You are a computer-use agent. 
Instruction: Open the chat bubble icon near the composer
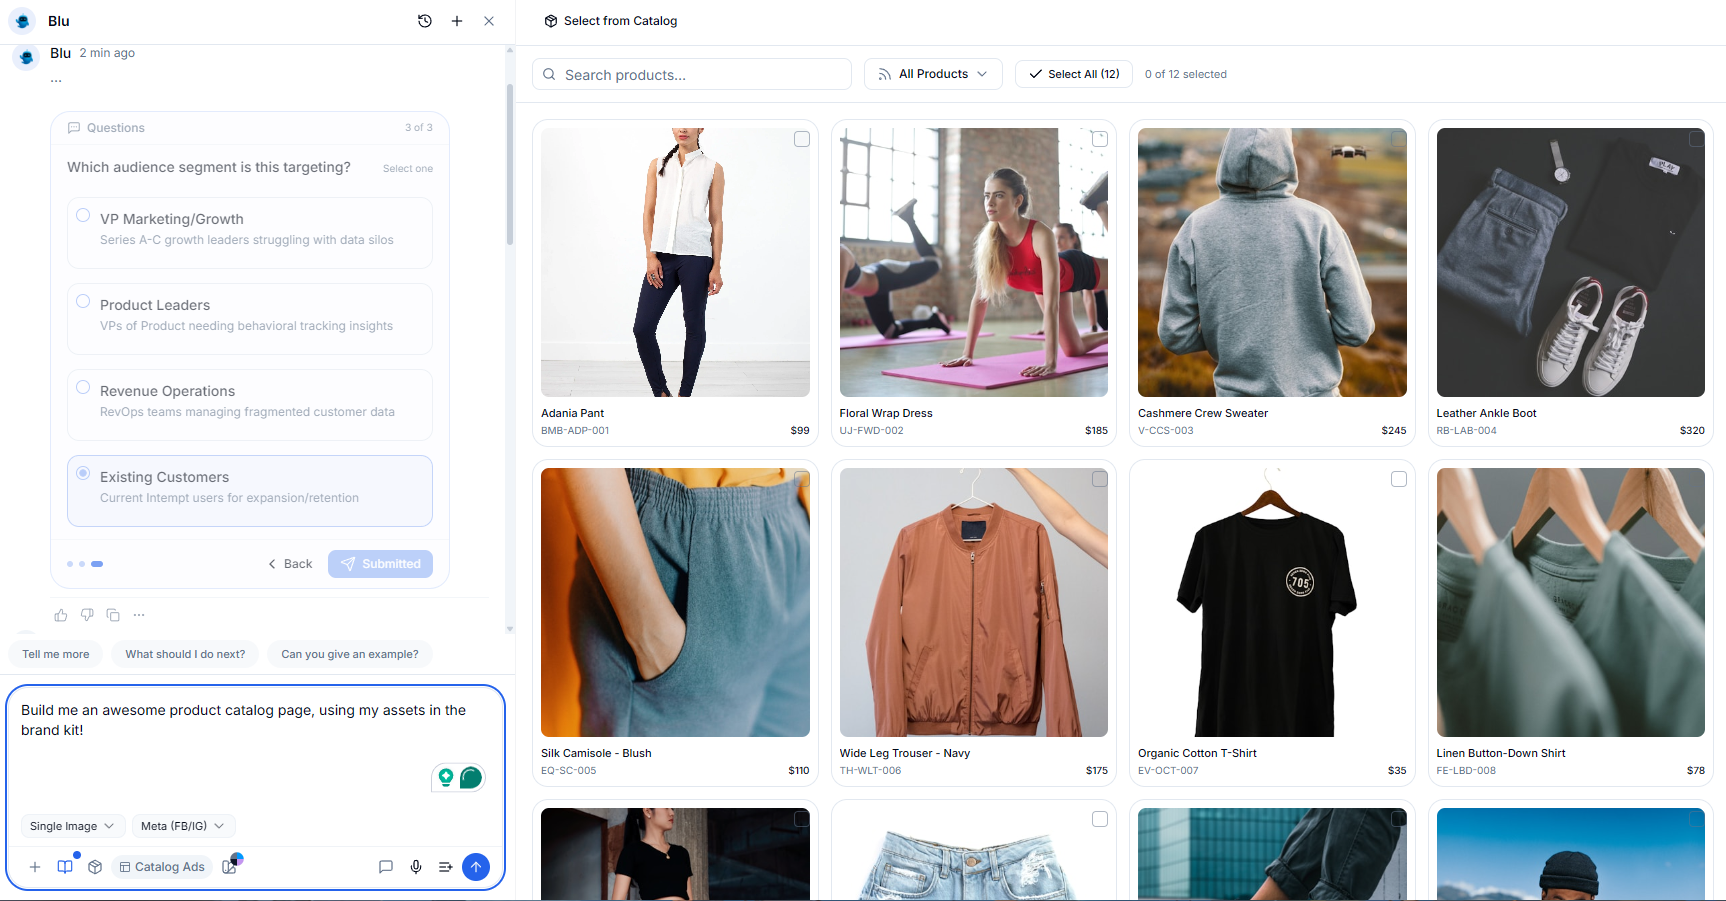[386, 867]
